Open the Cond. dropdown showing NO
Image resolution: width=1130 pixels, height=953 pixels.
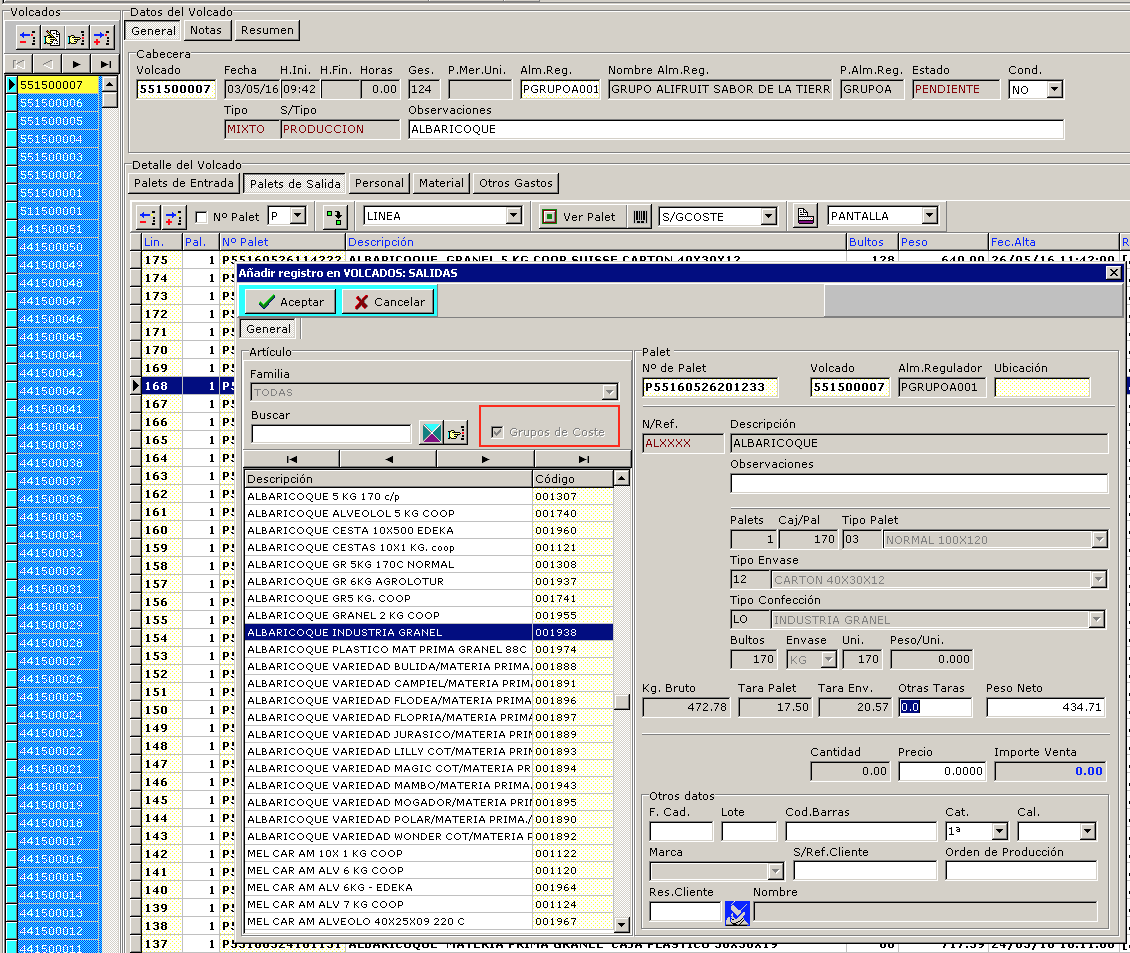(x=1053, y=90)
